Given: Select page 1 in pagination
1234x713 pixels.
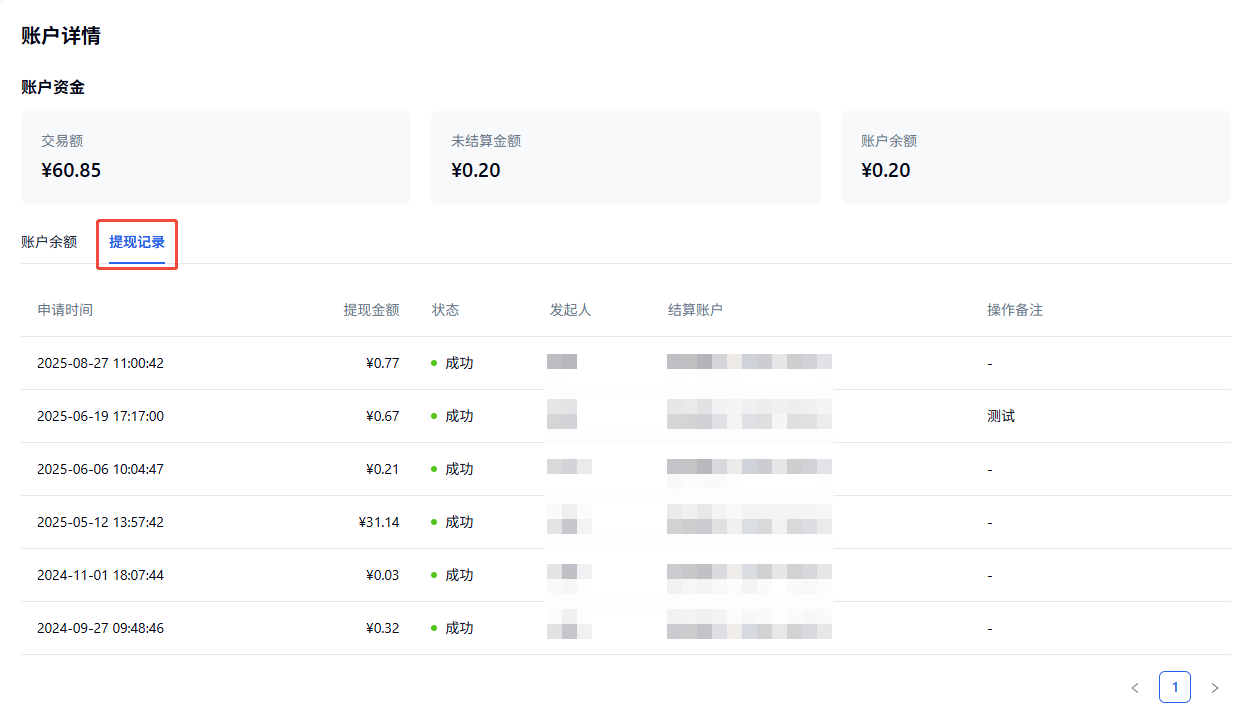Looking at the screenshot, I should 1175,687.
